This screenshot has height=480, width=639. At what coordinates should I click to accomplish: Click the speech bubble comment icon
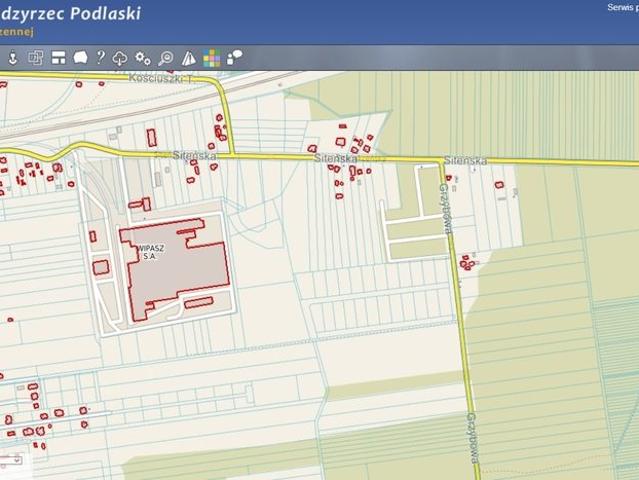(x=80, y=58)
